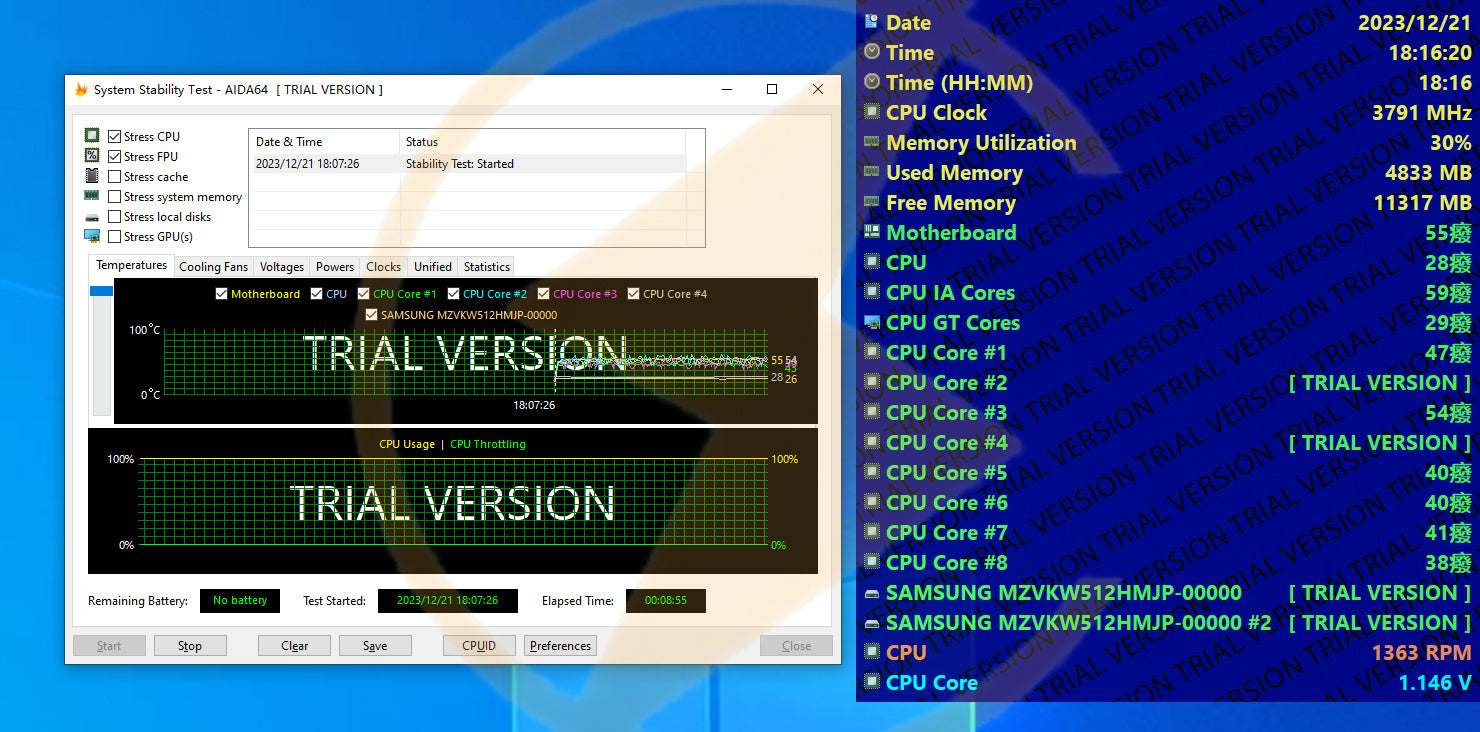Open the Preferences dialog

point(560,646)
